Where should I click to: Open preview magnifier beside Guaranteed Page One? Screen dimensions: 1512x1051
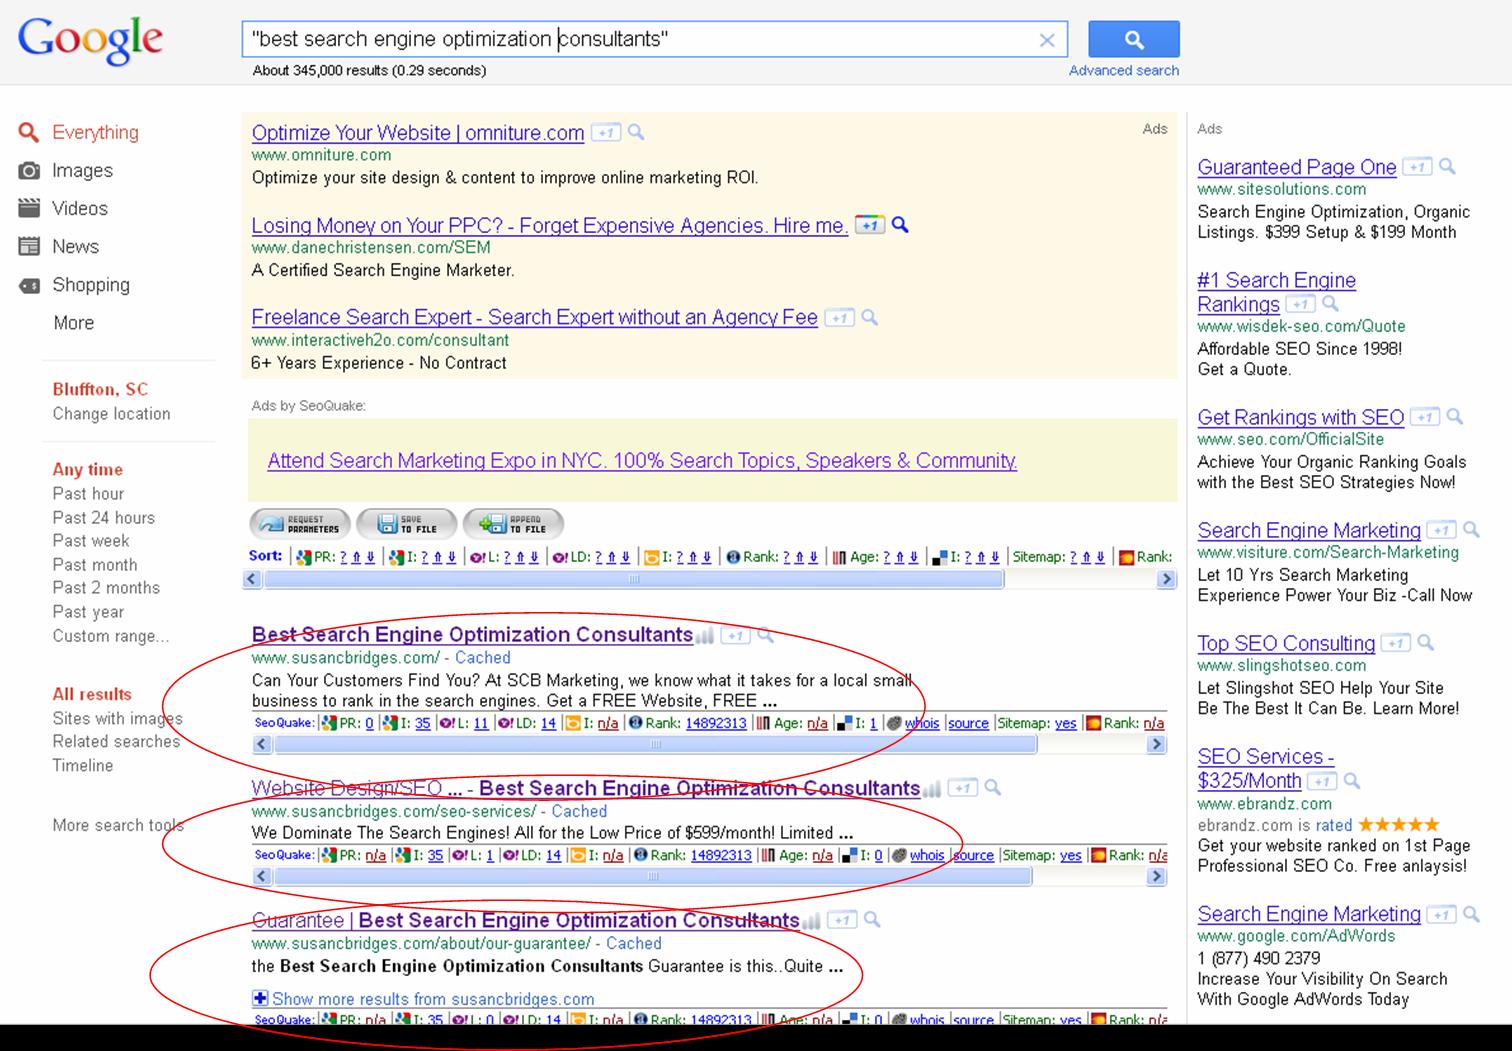[x=1447, y=167]
